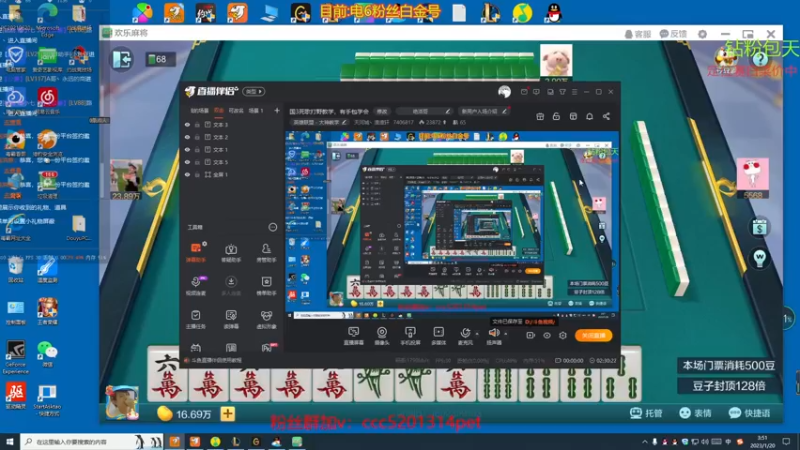Collapse the 工具箱 toolbox panel
800x450 pixels.
tap(273, 227)
